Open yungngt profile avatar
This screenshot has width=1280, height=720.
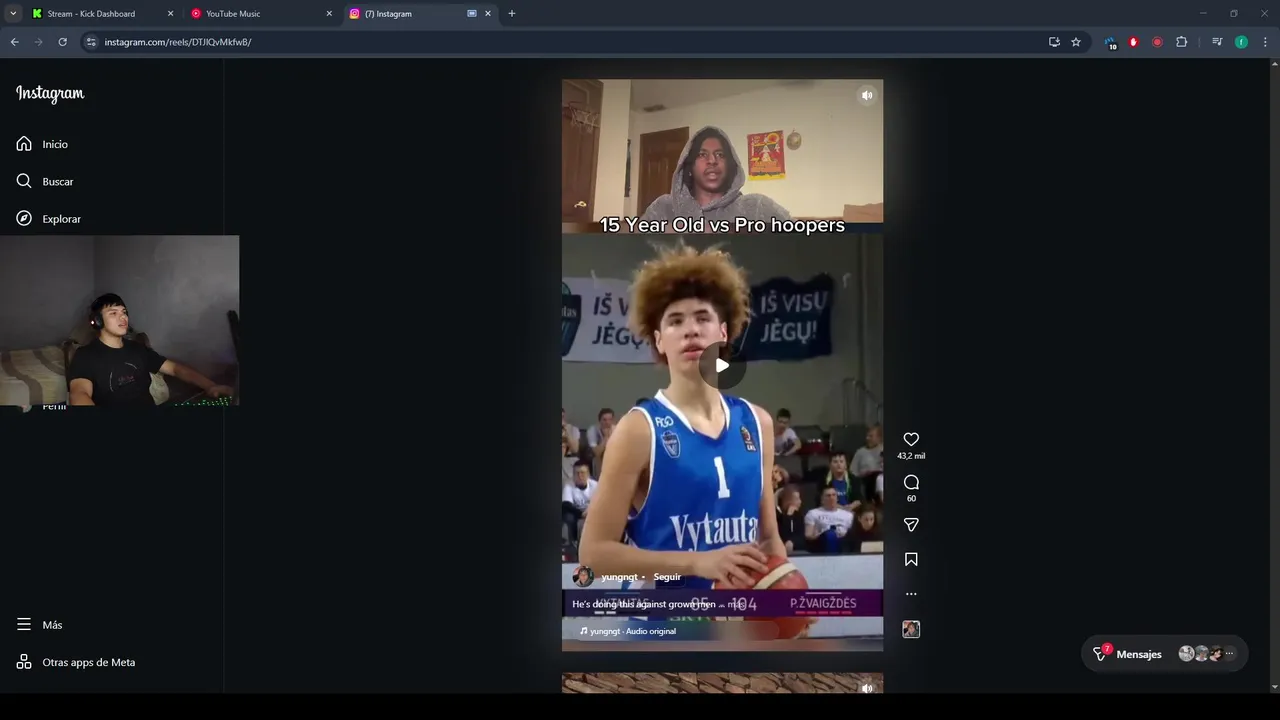[583, 576]
